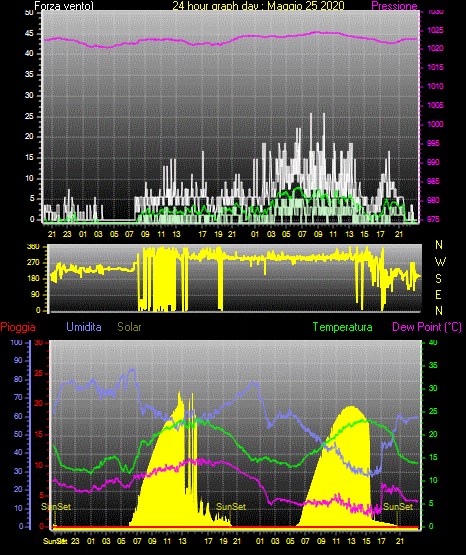Viewport: 466px width, 555px height.
Task: Click the 1010 pressure axis value
Action: pyautogui.click(x=435, y=86)
